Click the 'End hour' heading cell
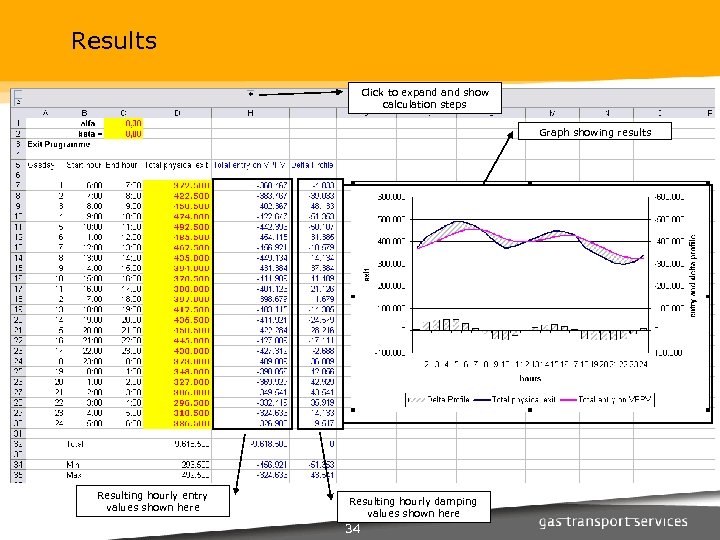720x540 pixels. (x=122, y=165)
